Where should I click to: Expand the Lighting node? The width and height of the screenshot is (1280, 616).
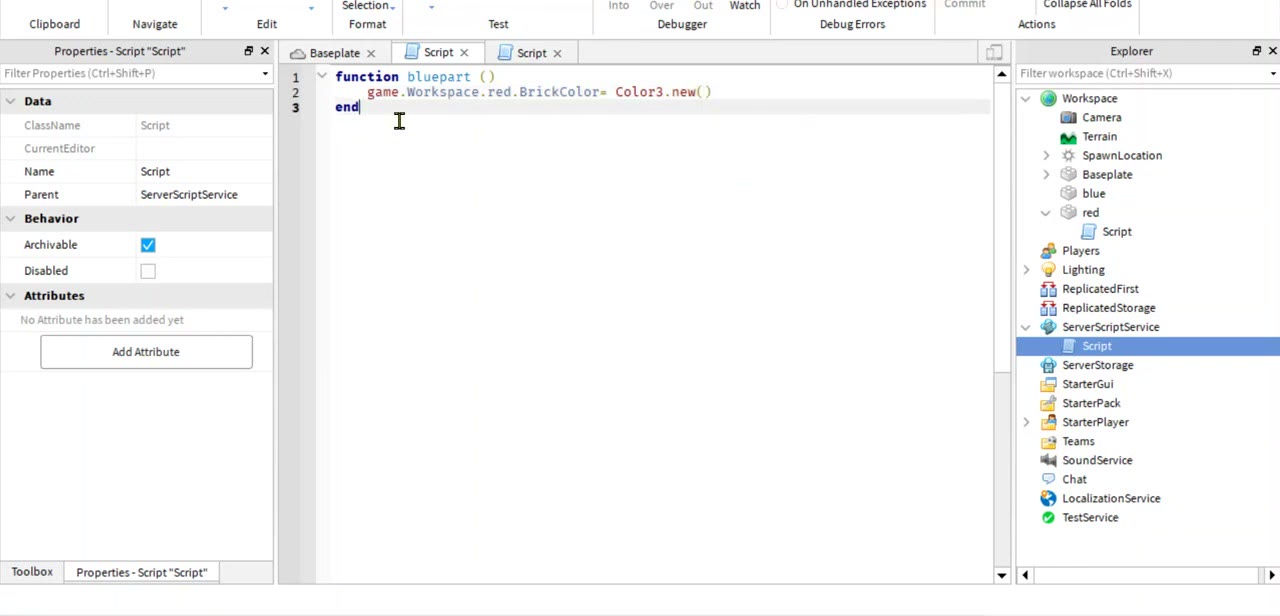coord(1026,270)
